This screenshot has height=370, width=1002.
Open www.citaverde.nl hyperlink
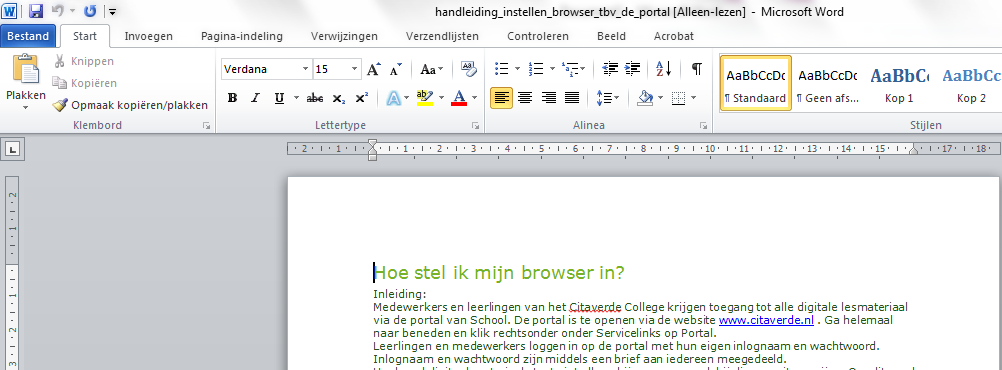tap(766, 320)
